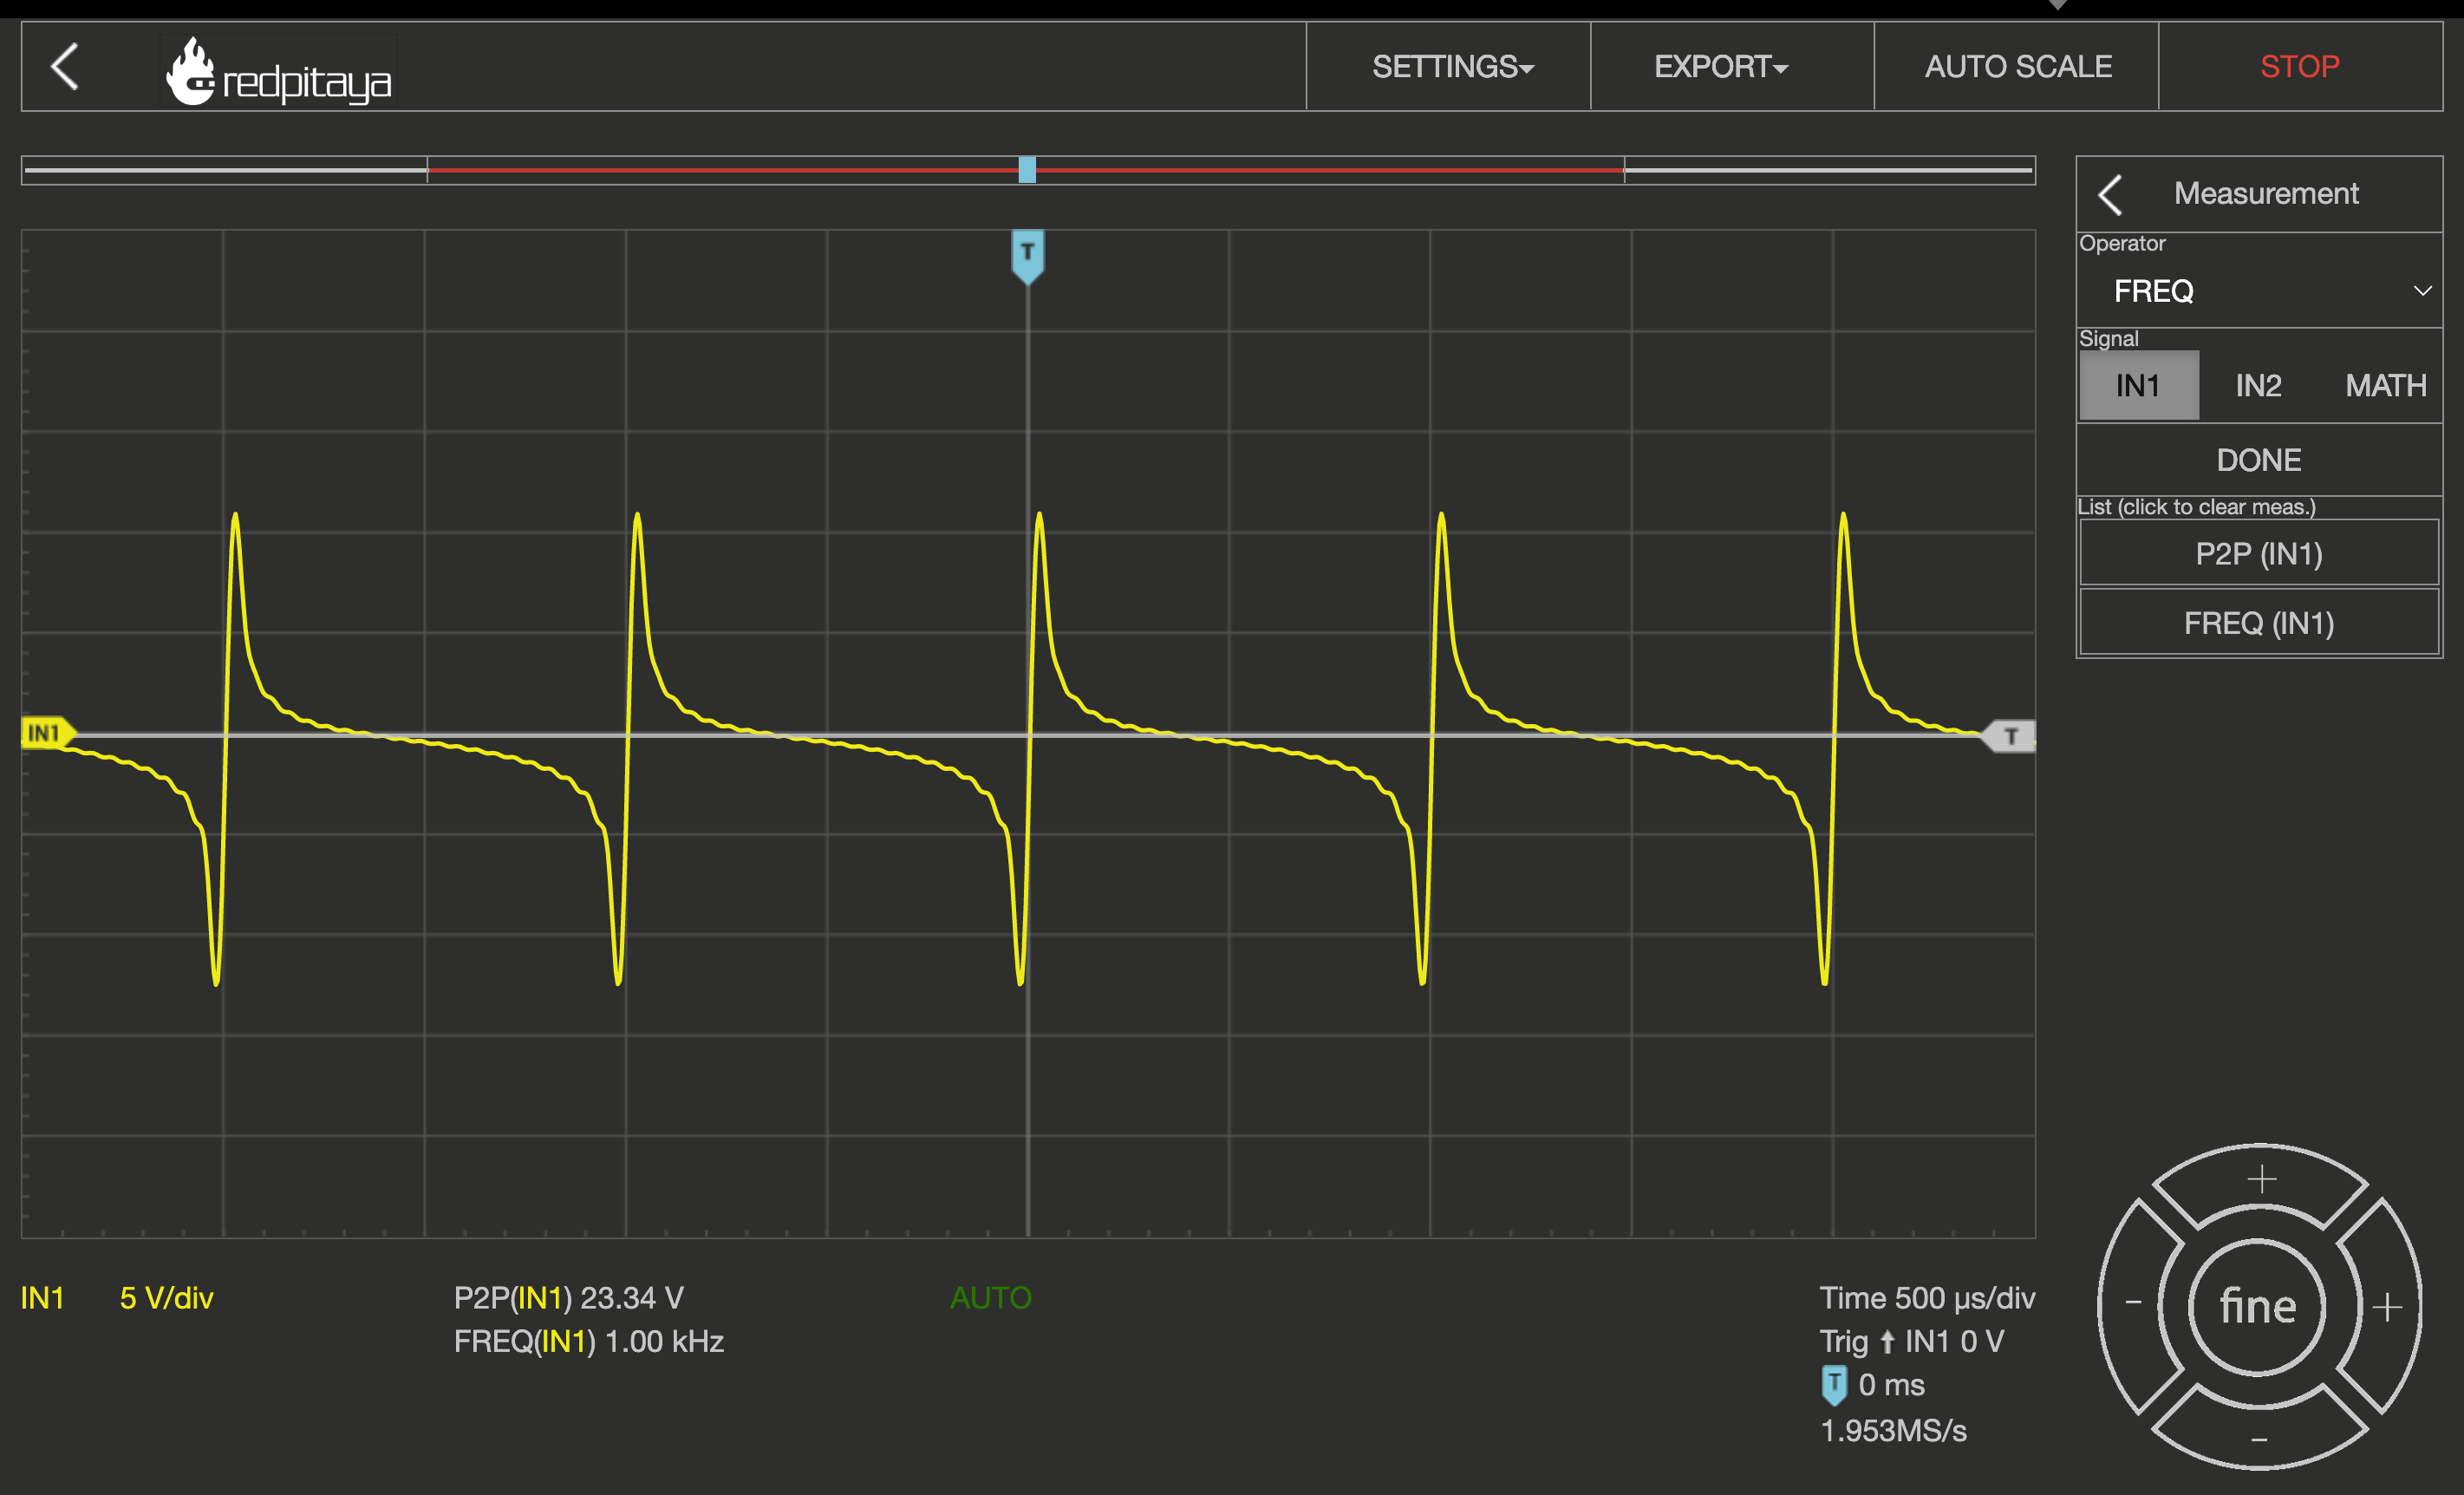Clear the P2P (IN1) measurement from list
2464x1495 pixels.
(2259, 554)
